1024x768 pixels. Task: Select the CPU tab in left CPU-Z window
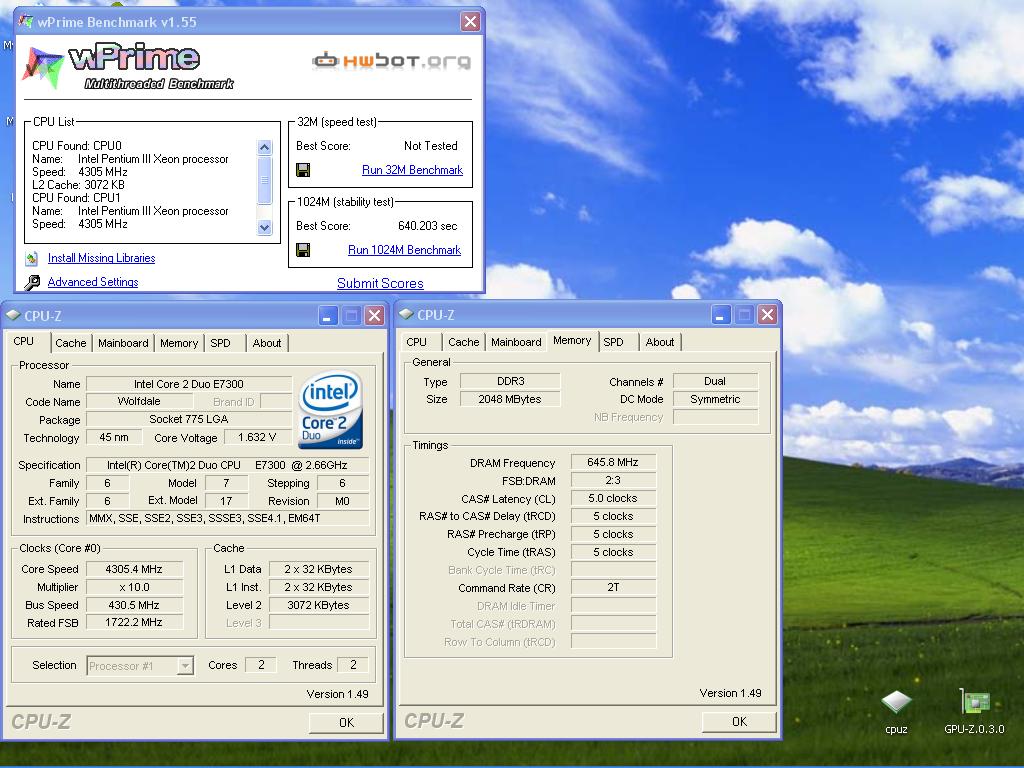(24, 342)
